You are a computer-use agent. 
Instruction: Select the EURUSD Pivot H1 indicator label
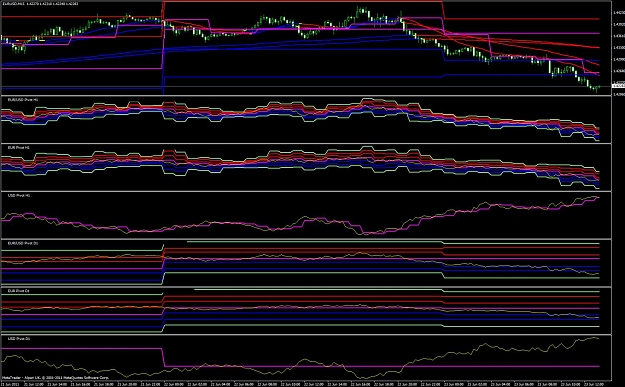(23, 99)
